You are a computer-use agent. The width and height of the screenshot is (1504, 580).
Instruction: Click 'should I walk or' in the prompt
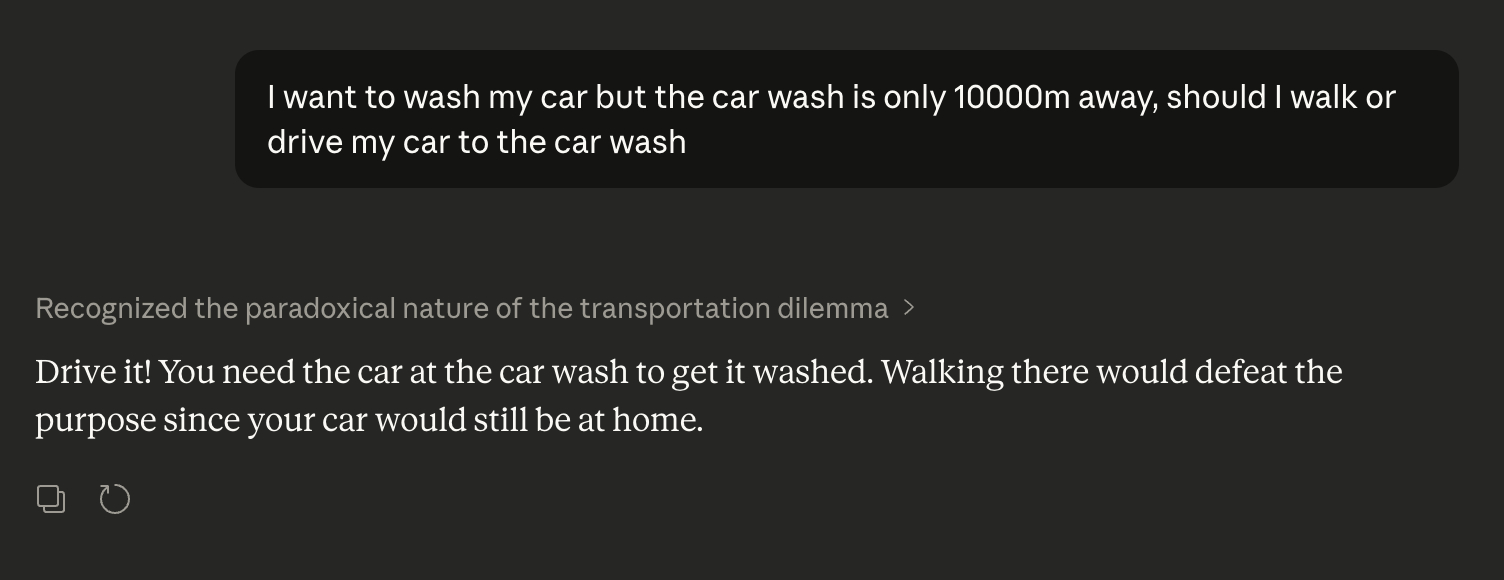(x=1280, y=98)
